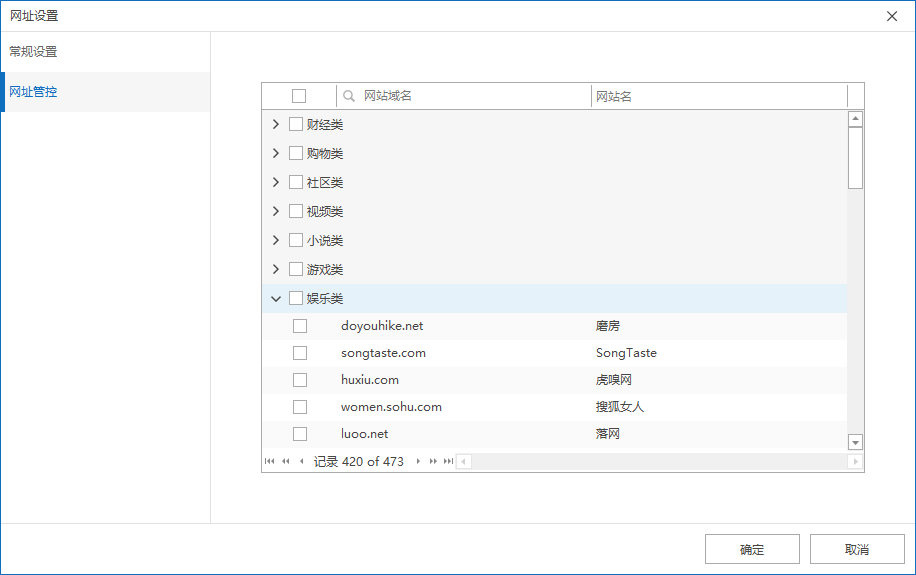Go to last record in navigator
Screen dimensions: 916x575
[x=448, y=462]
